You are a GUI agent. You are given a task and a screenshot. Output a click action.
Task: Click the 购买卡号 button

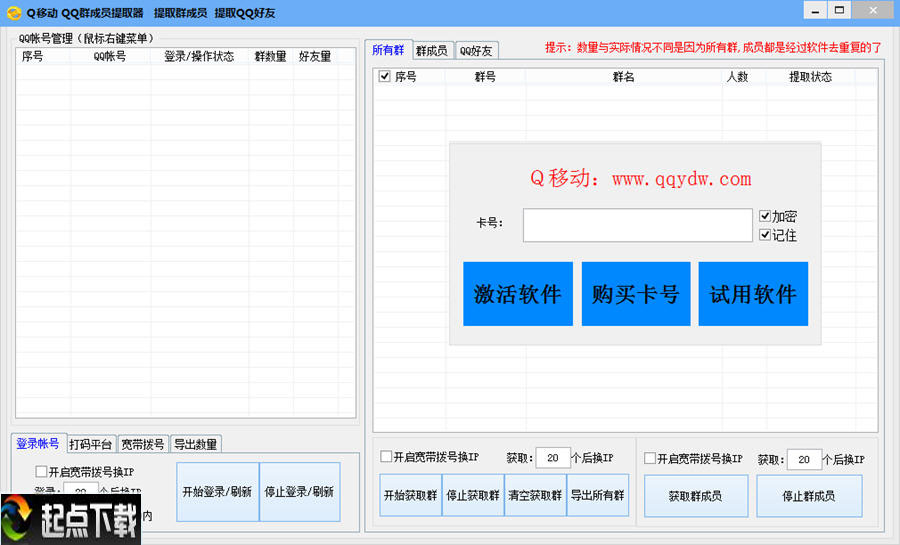[636, 294]
